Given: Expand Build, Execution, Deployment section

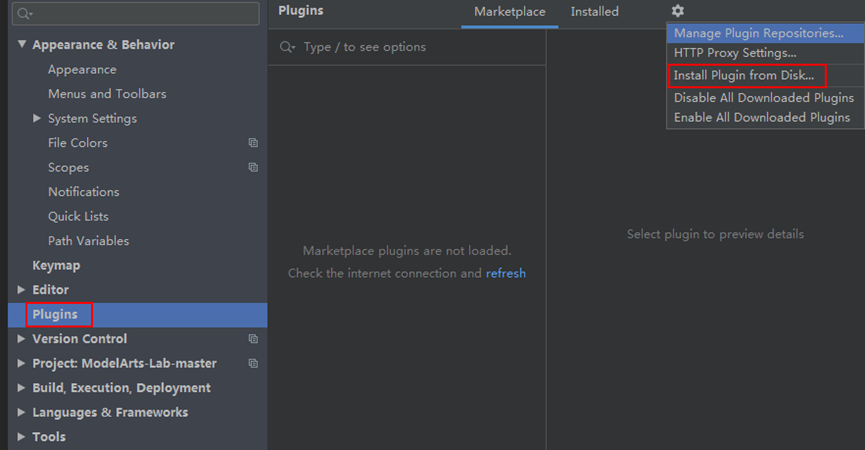Looking at the screenshot, I should pyautogui.click(x=22, y=388).
